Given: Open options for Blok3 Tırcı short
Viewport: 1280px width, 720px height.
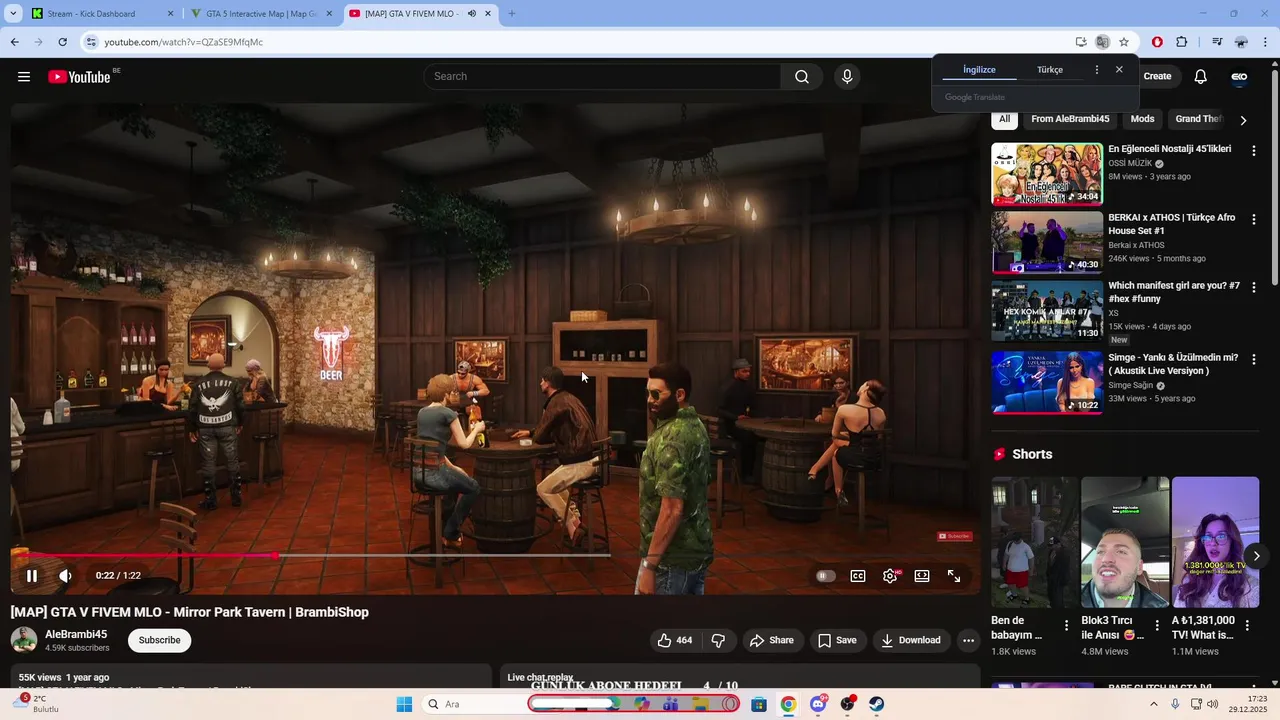Looking at the screenshot, I should point(1158,626).
